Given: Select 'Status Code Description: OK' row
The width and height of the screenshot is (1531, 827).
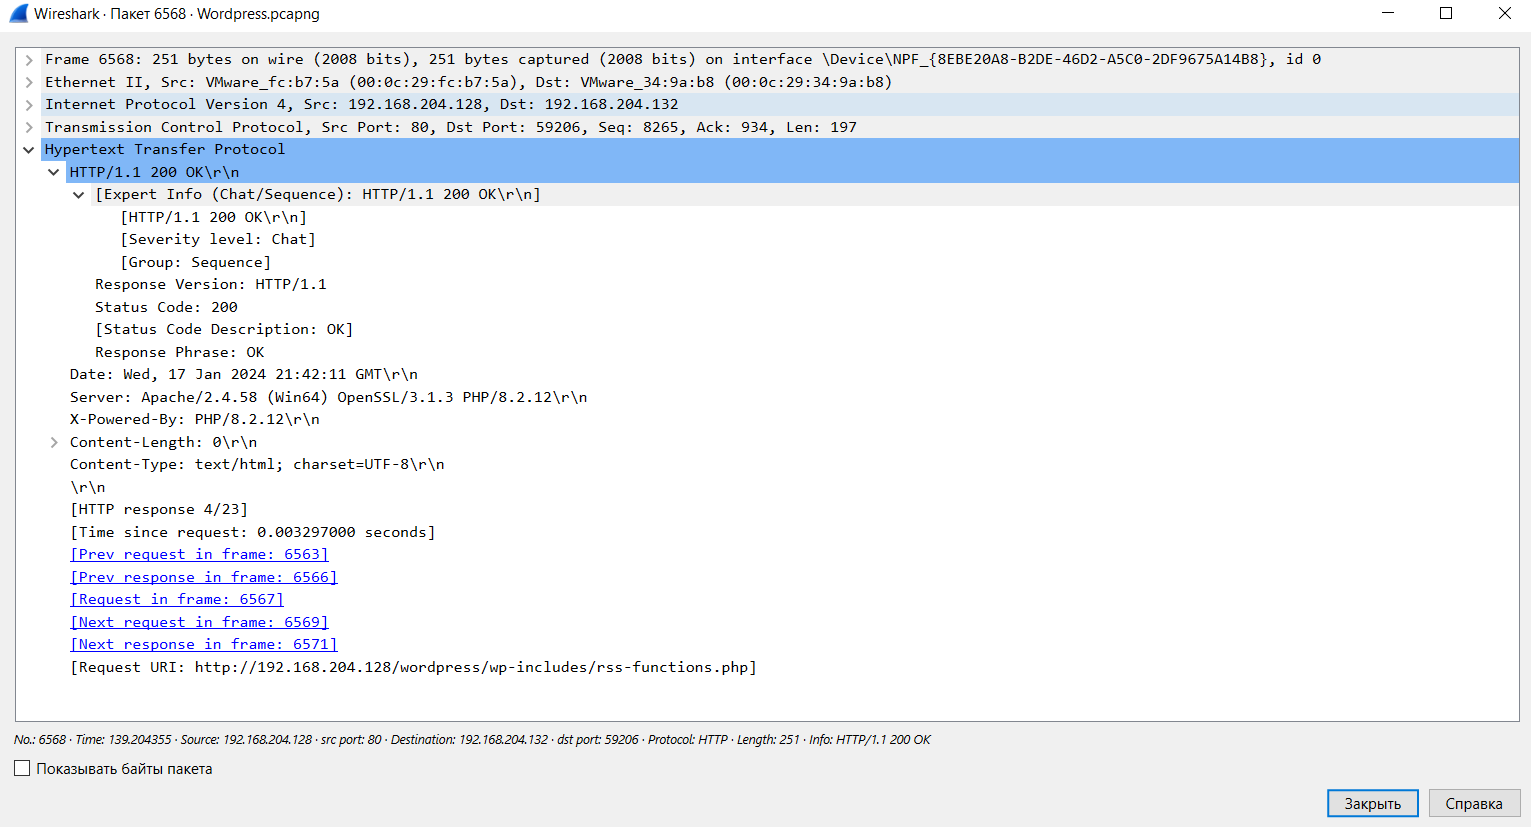Looking at the screenshot, I should [x=224, y=329].
